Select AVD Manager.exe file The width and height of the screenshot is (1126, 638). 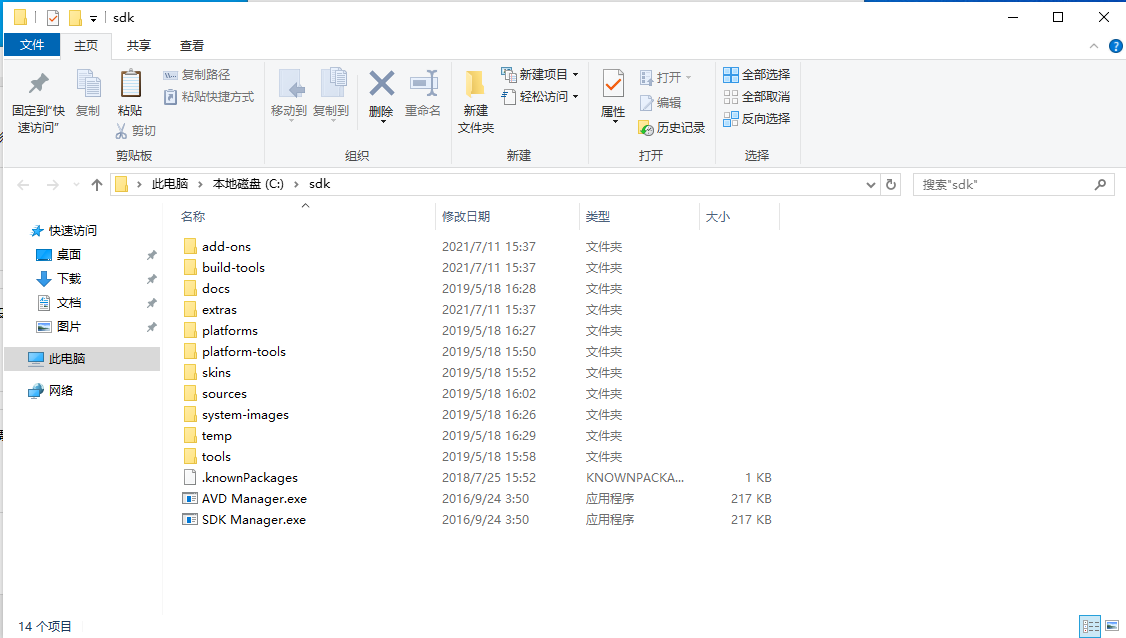(x=254, y=499)
